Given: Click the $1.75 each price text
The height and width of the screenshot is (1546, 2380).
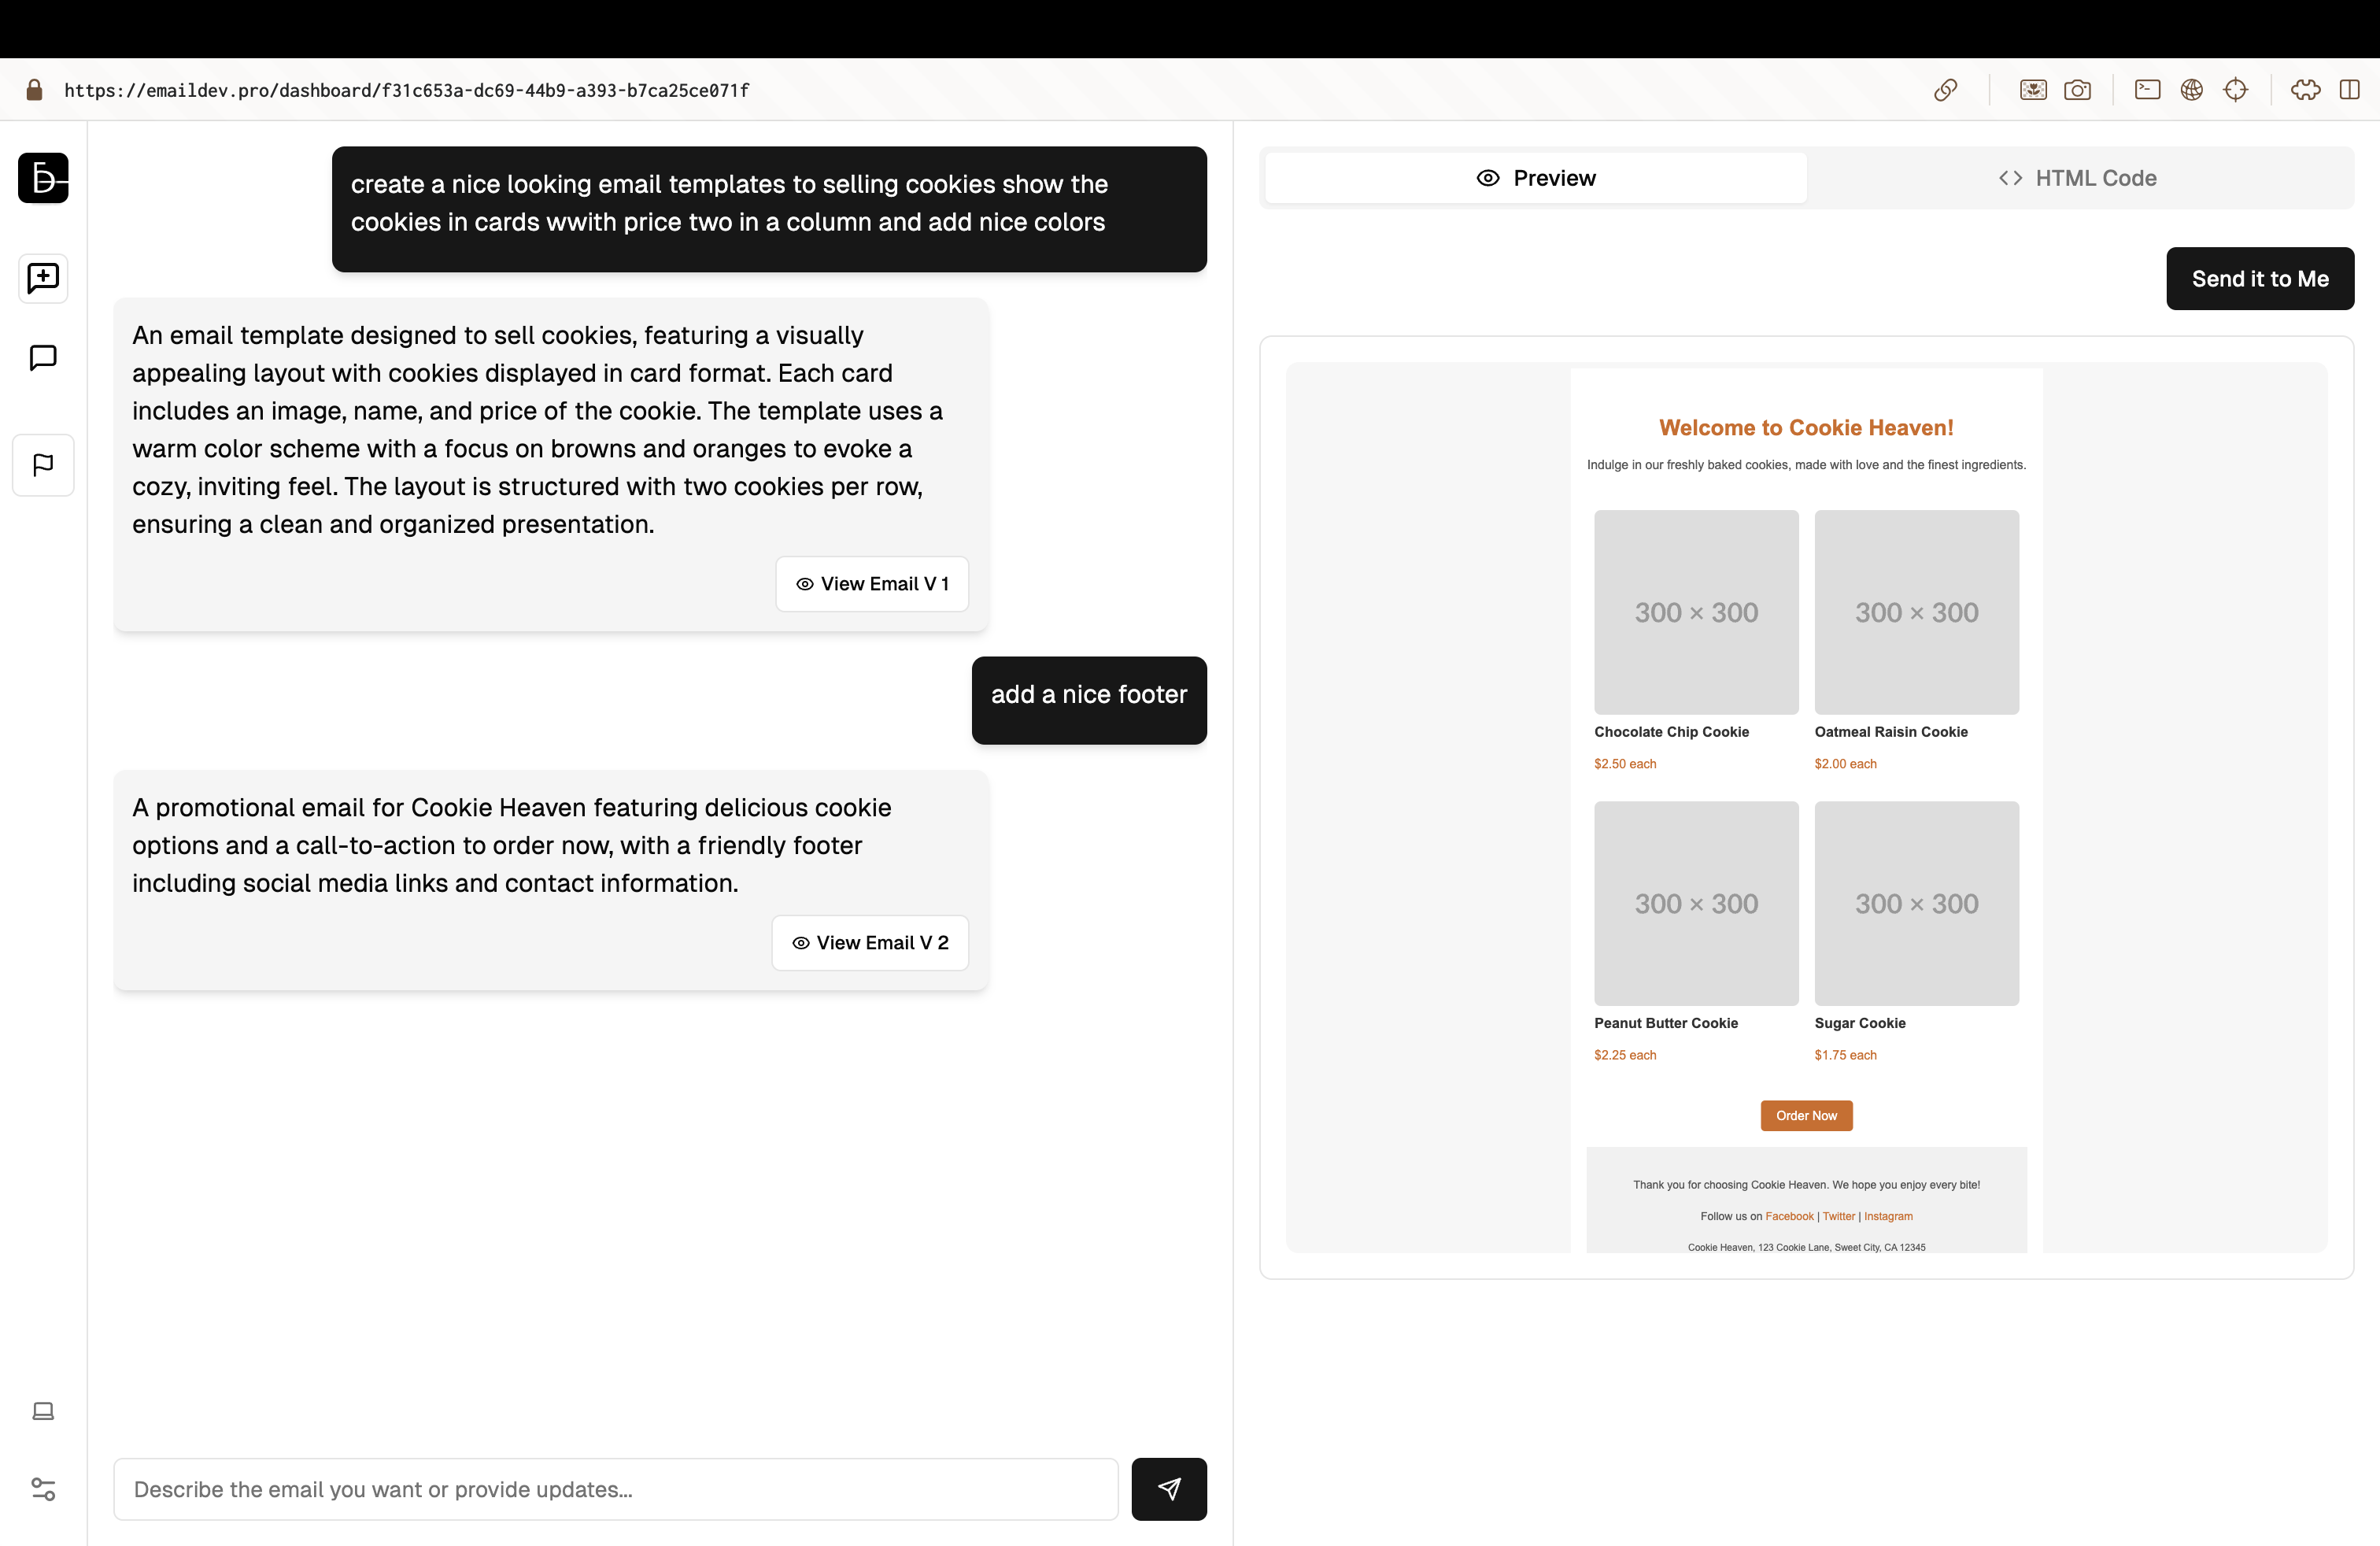Looking at the screenshot, I should (x=1845, y=1055).
